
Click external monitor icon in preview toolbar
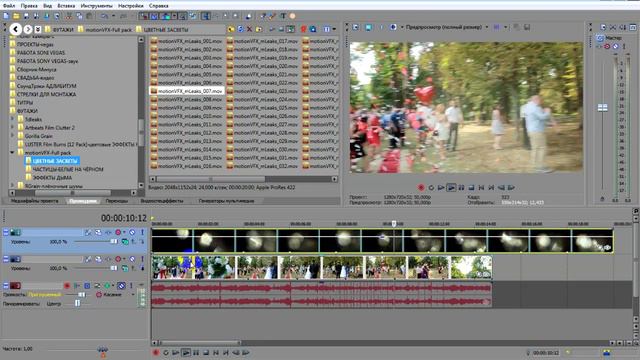point(369,27)
